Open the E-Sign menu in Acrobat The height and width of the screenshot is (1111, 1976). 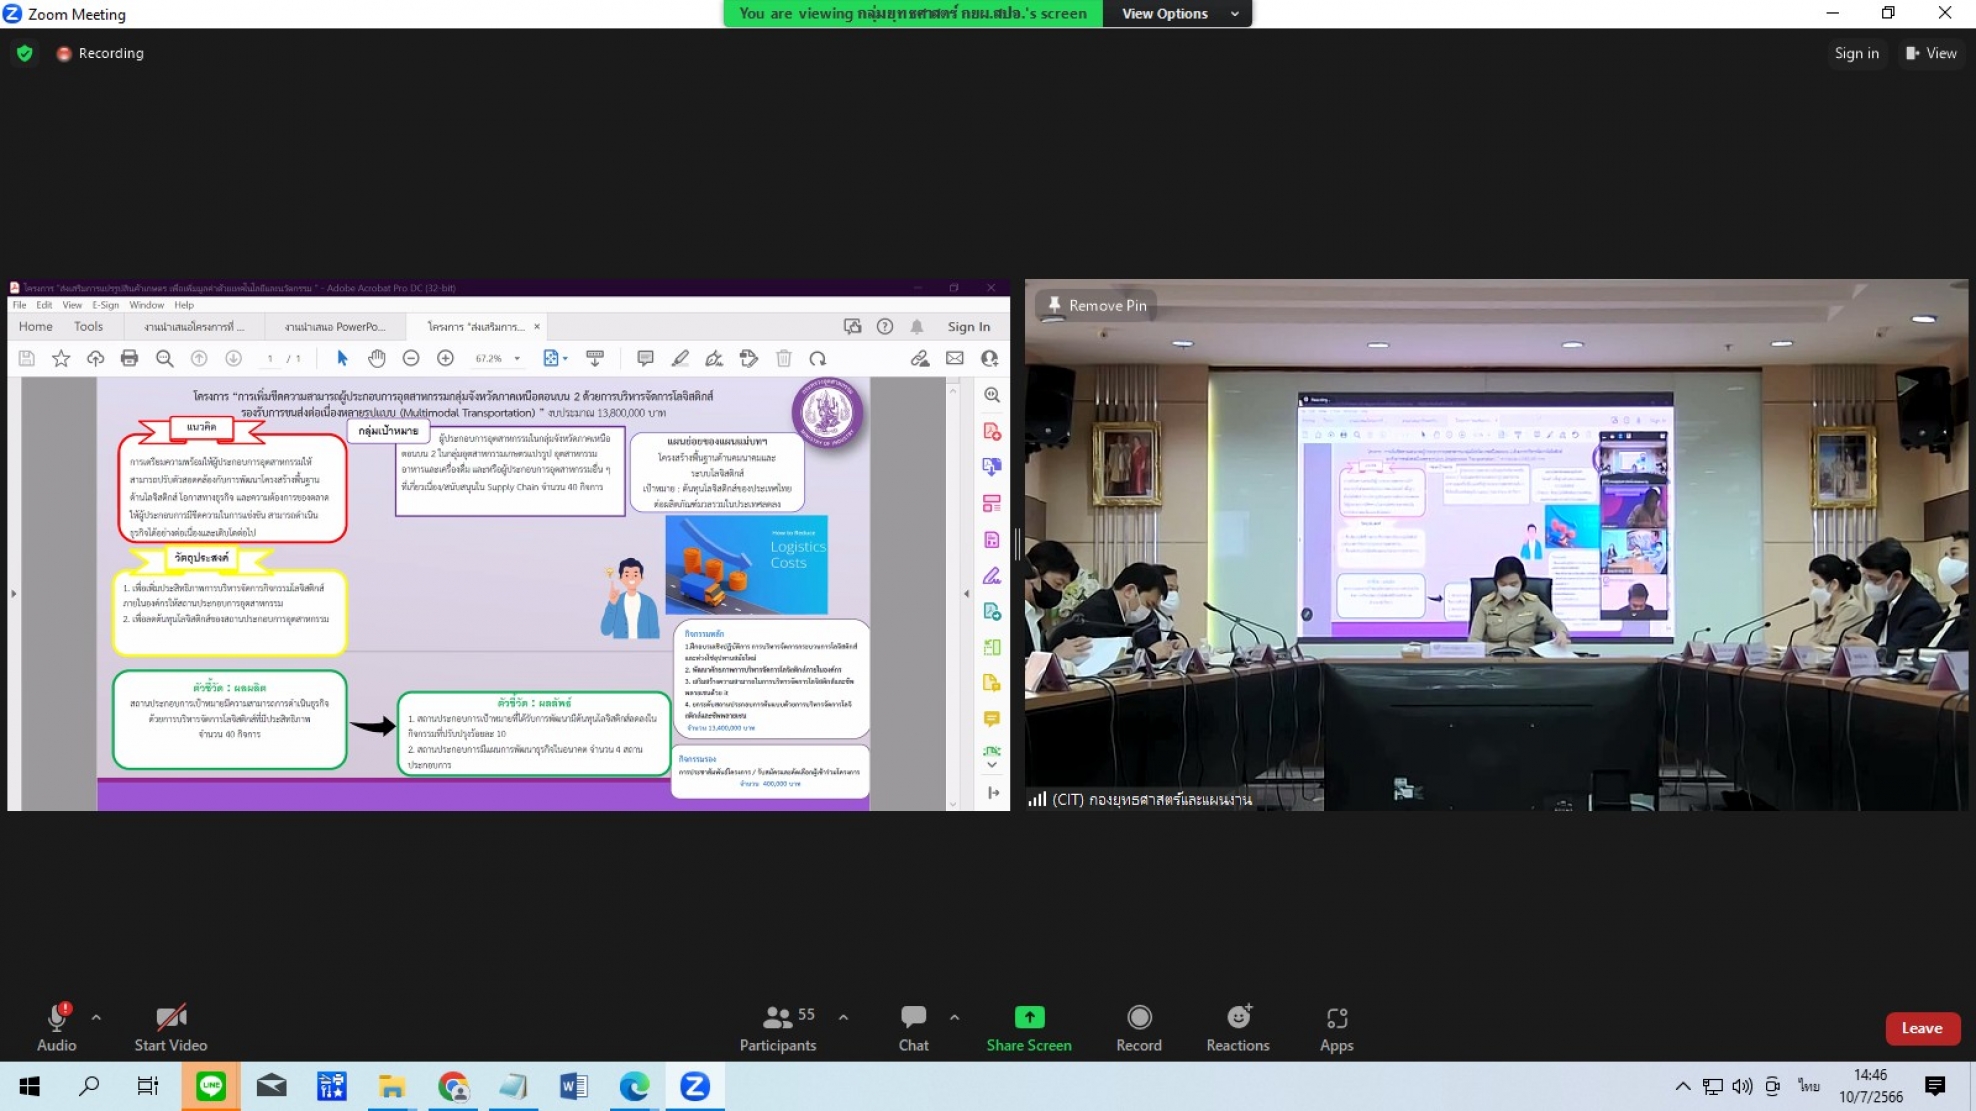tap(105, 305)
